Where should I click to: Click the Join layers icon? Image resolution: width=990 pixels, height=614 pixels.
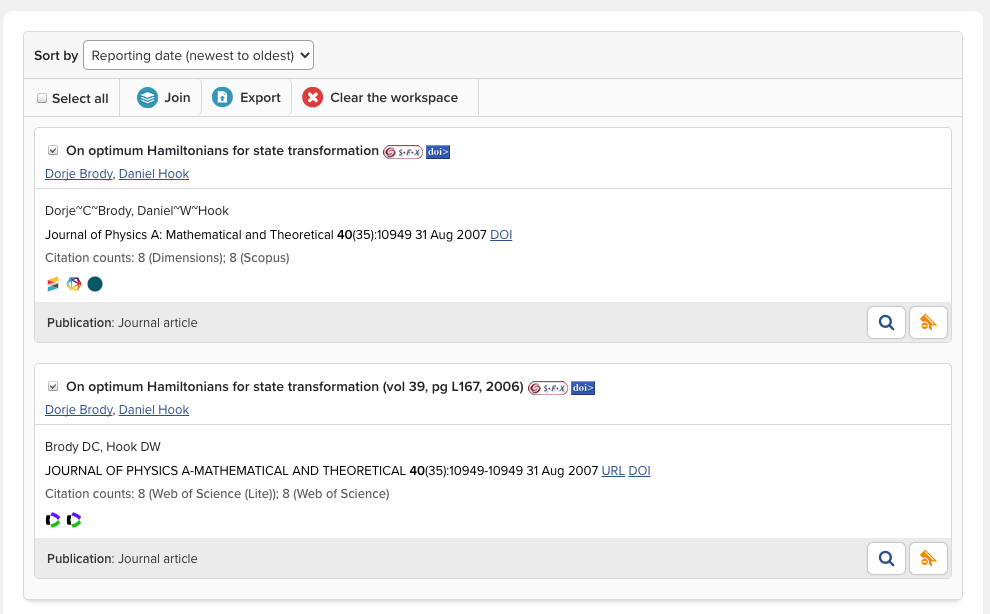(x=148, y=98)
